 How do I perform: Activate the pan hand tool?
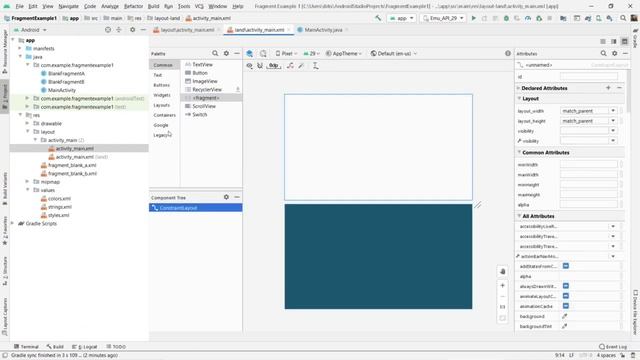tap(503, 271)
